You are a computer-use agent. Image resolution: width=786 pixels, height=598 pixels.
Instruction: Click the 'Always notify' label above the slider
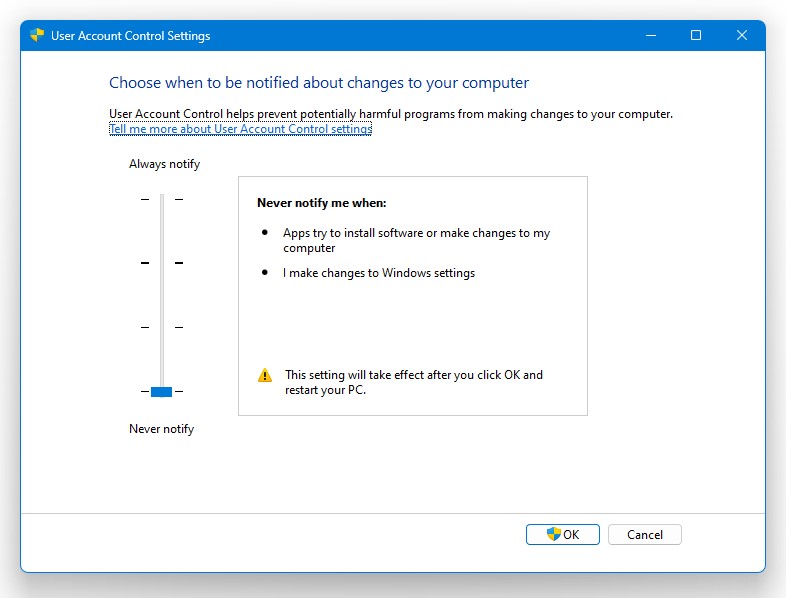tap(164, 164)
